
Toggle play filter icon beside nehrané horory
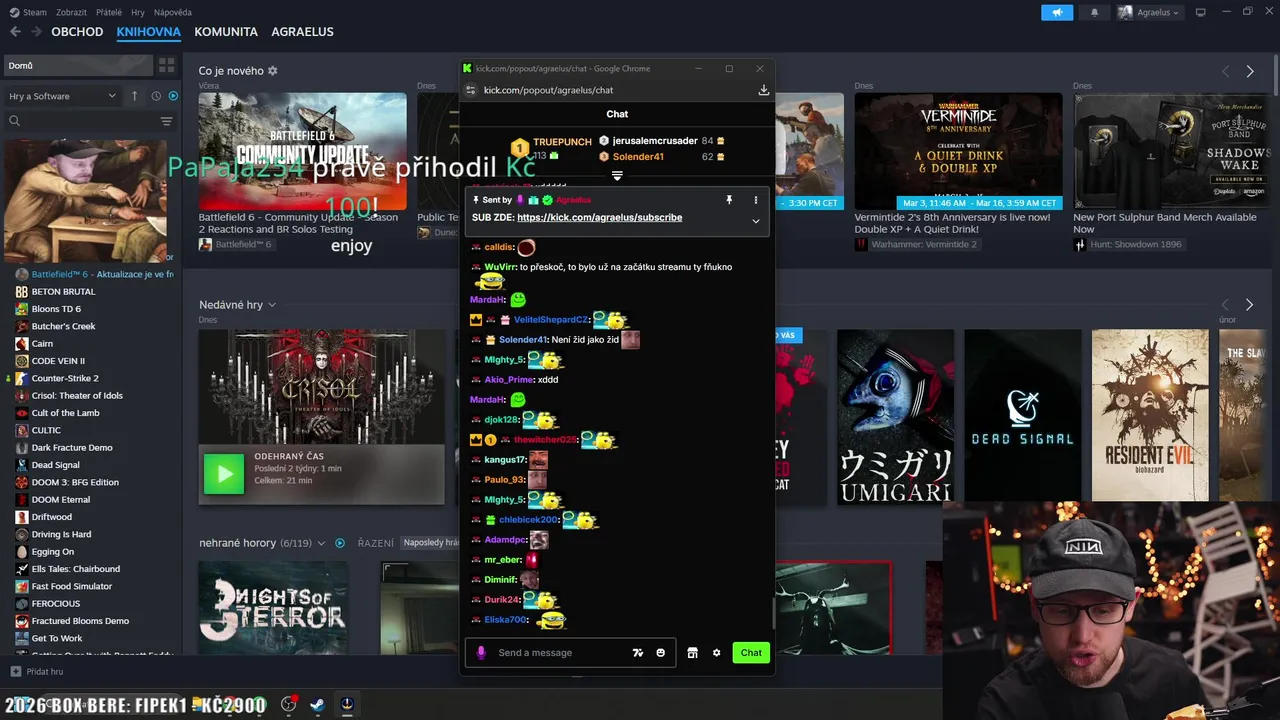340,543
